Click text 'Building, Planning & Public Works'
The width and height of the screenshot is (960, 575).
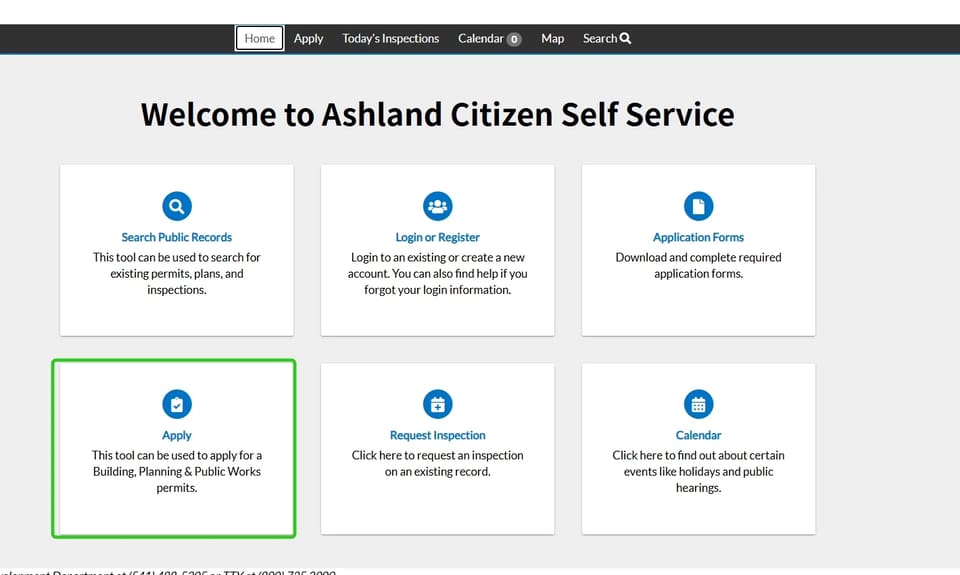click(177, 472)
